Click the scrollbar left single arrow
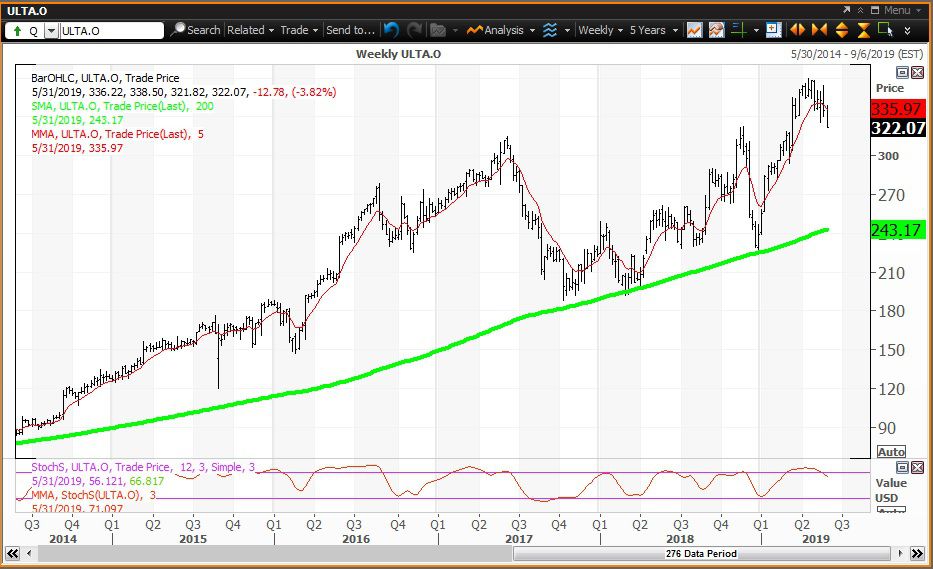The image size is (933, 569). [x=29, y=554]
